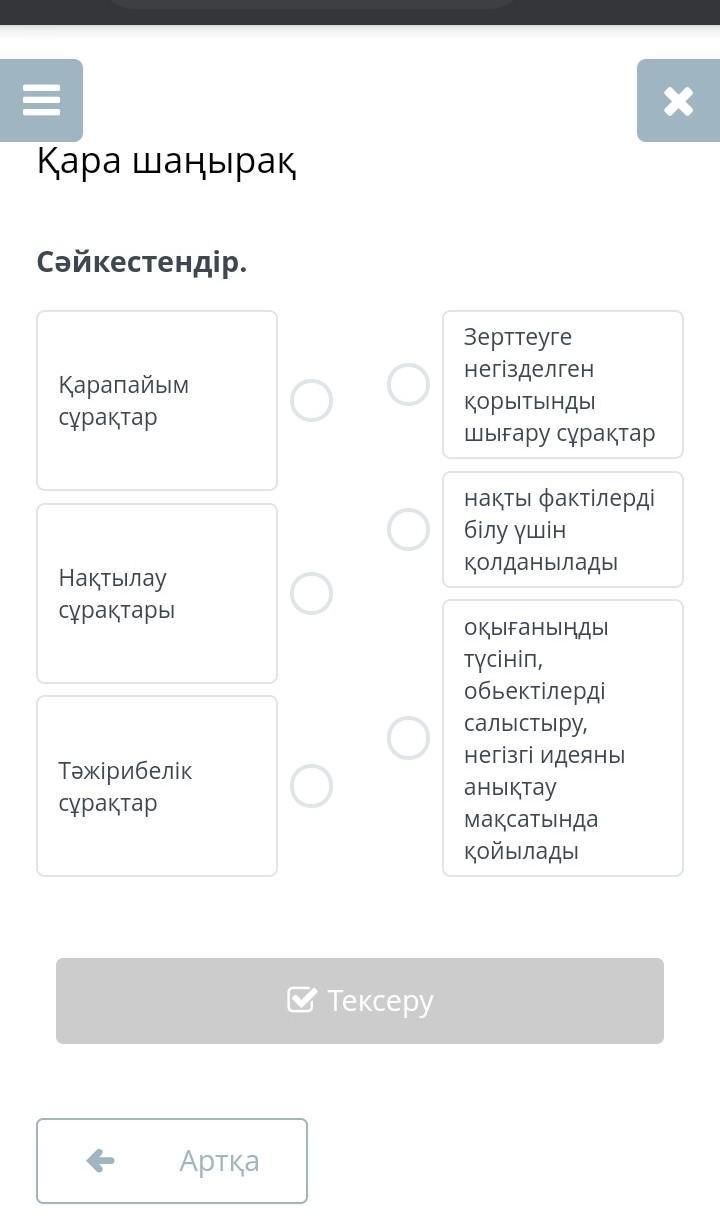Click the Зерттеуге негізделген қорытынды answer card
This screenshot has width=720, height=1229.
tap(562, 385)
